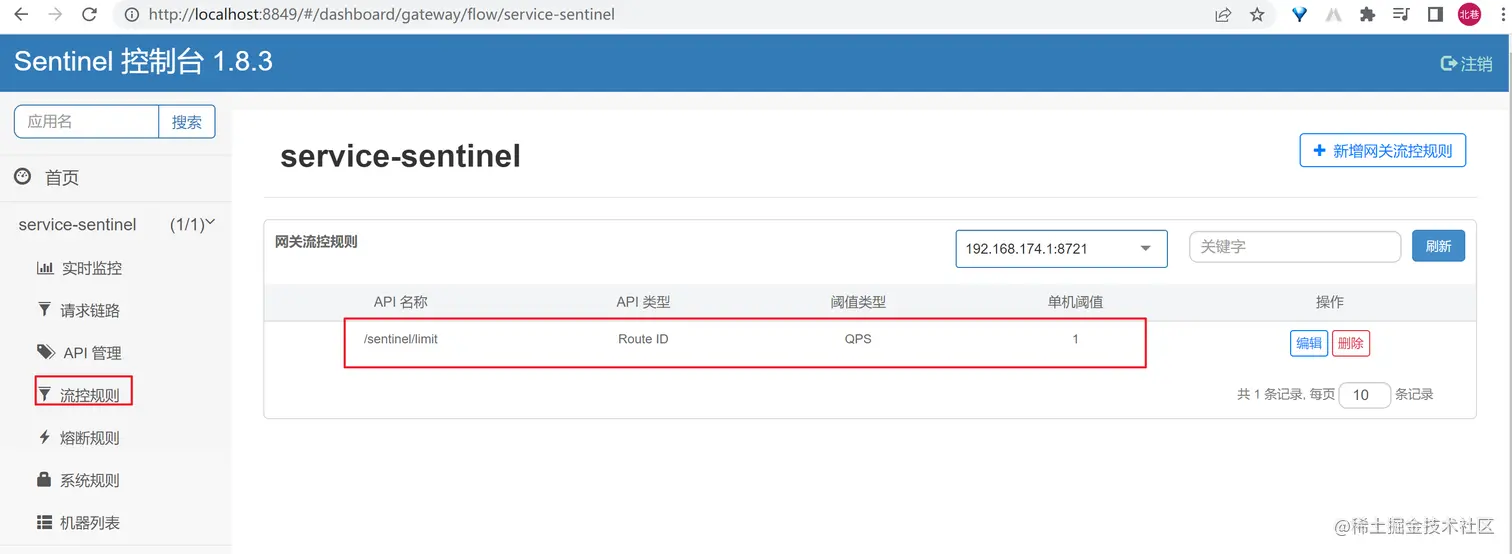This screenshot has height=554, width=1512.
Task: Click the site info icon in the address bar
Action: (x=131, y=15)
